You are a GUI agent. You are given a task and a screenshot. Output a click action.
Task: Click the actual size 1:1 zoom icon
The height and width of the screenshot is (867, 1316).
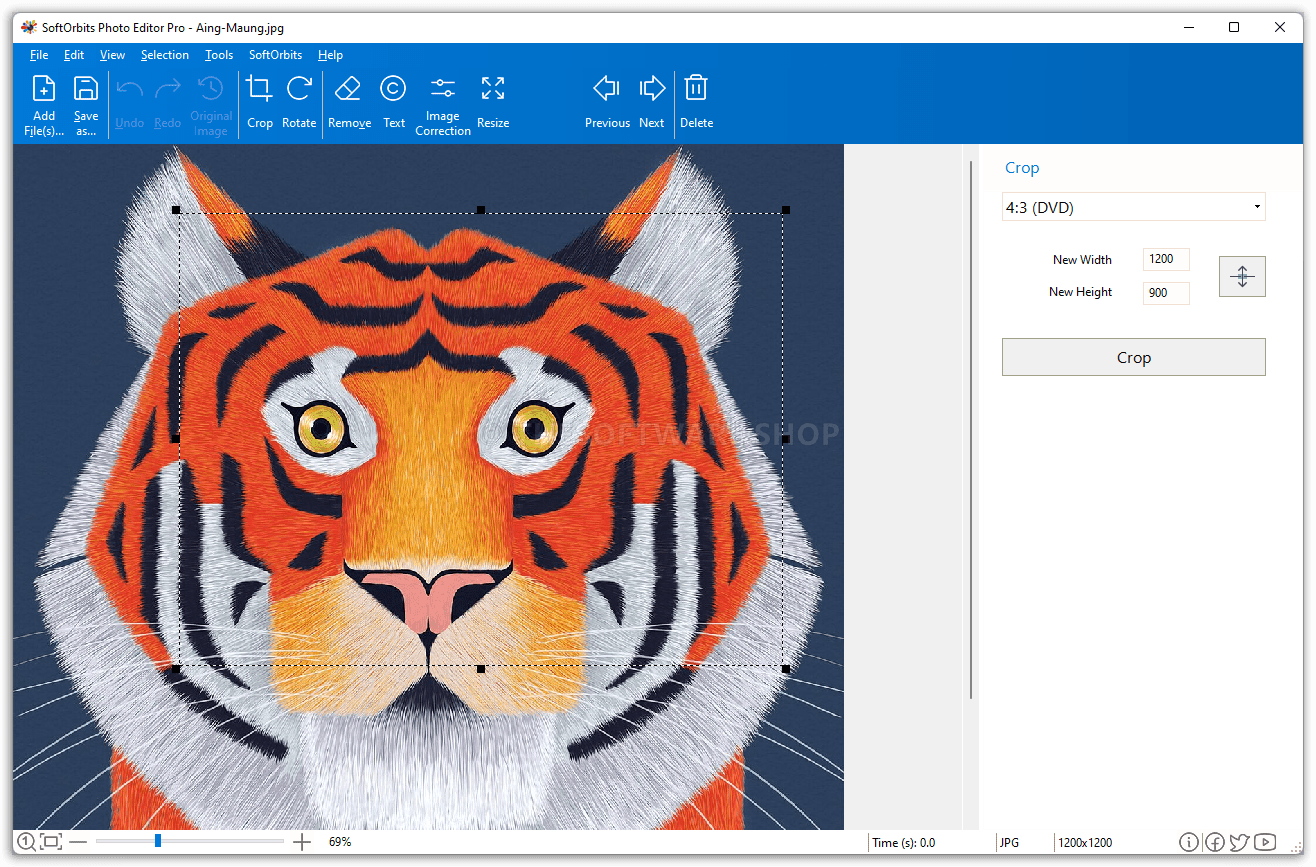tap(26, 842)
